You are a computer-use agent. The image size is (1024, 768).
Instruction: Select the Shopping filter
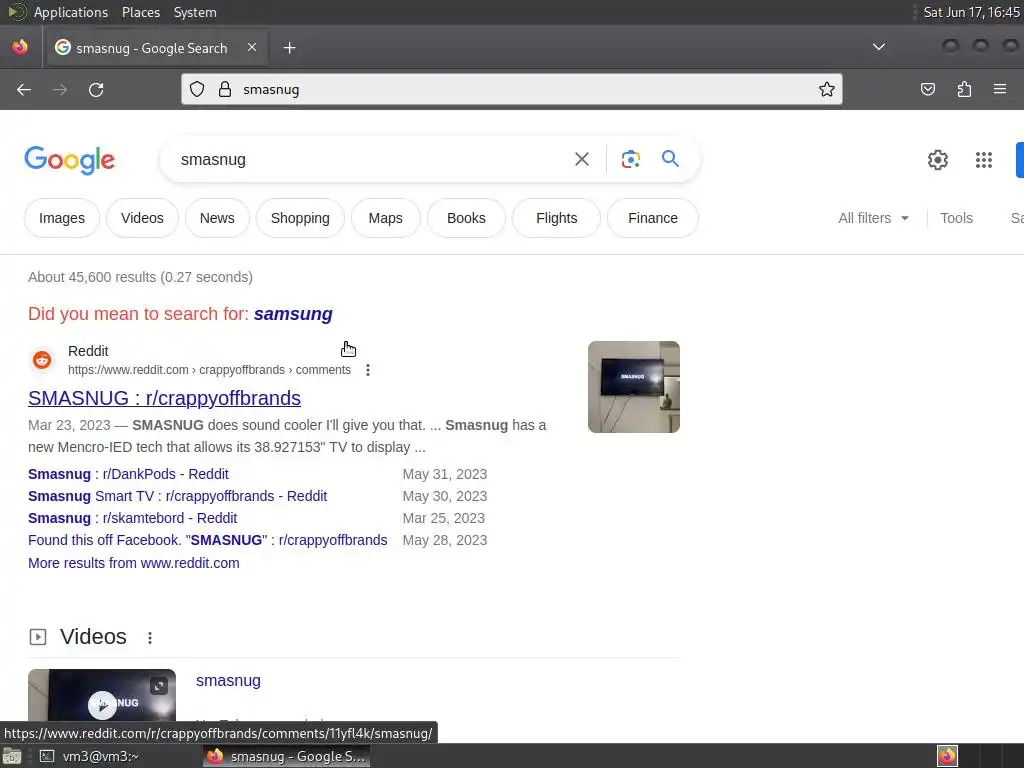click(300, 218)
